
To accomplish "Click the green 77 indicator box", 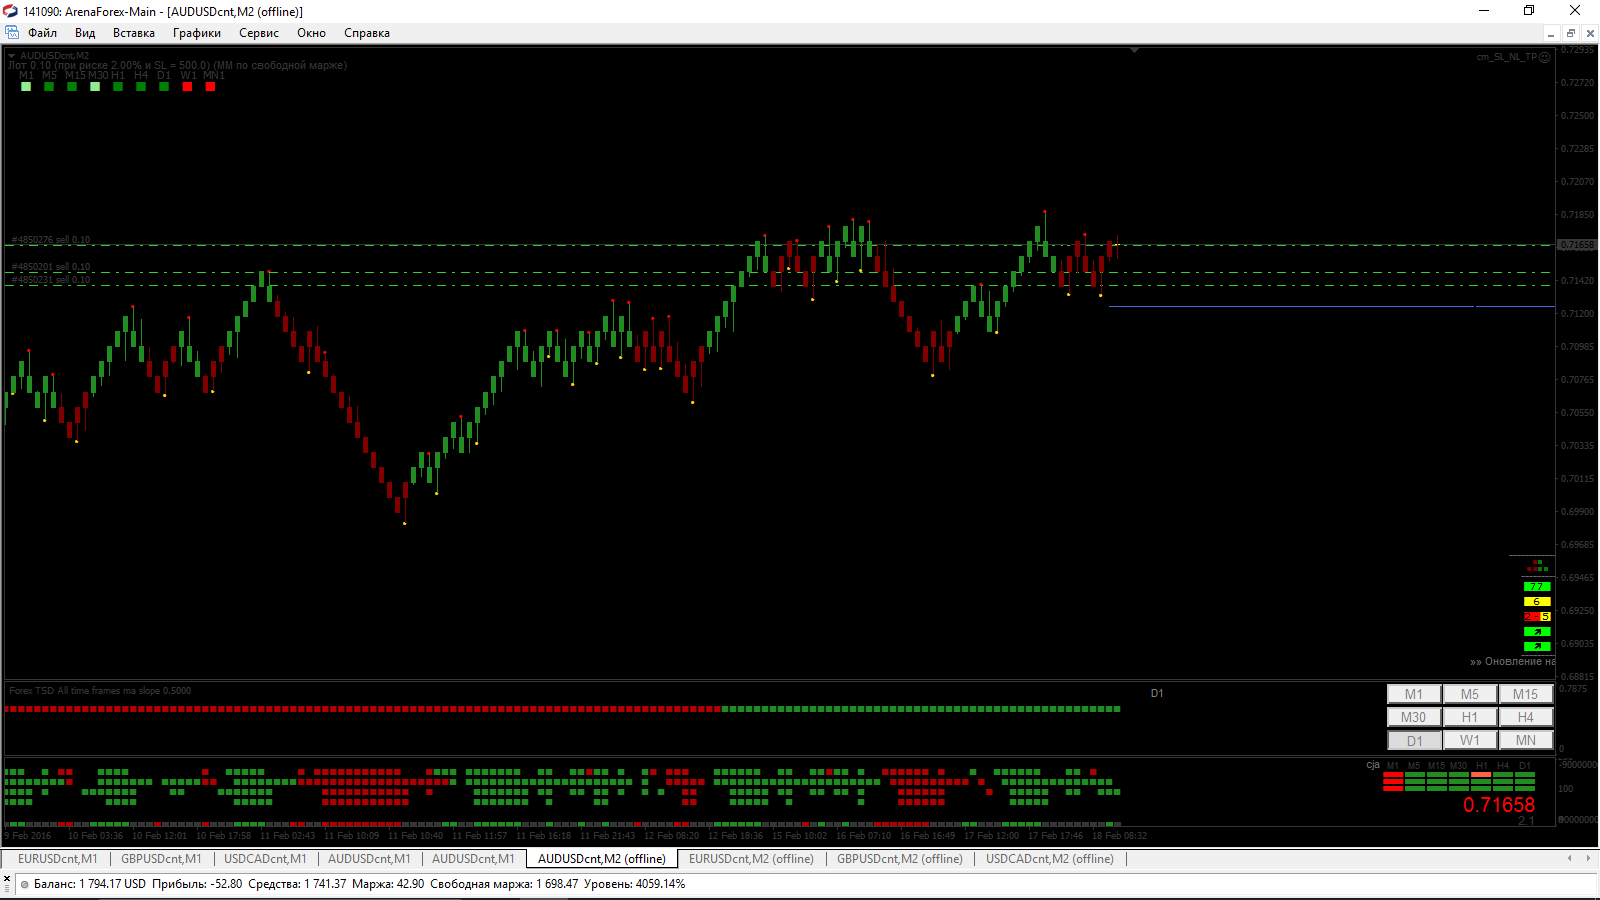I will tap(1537, 587).
